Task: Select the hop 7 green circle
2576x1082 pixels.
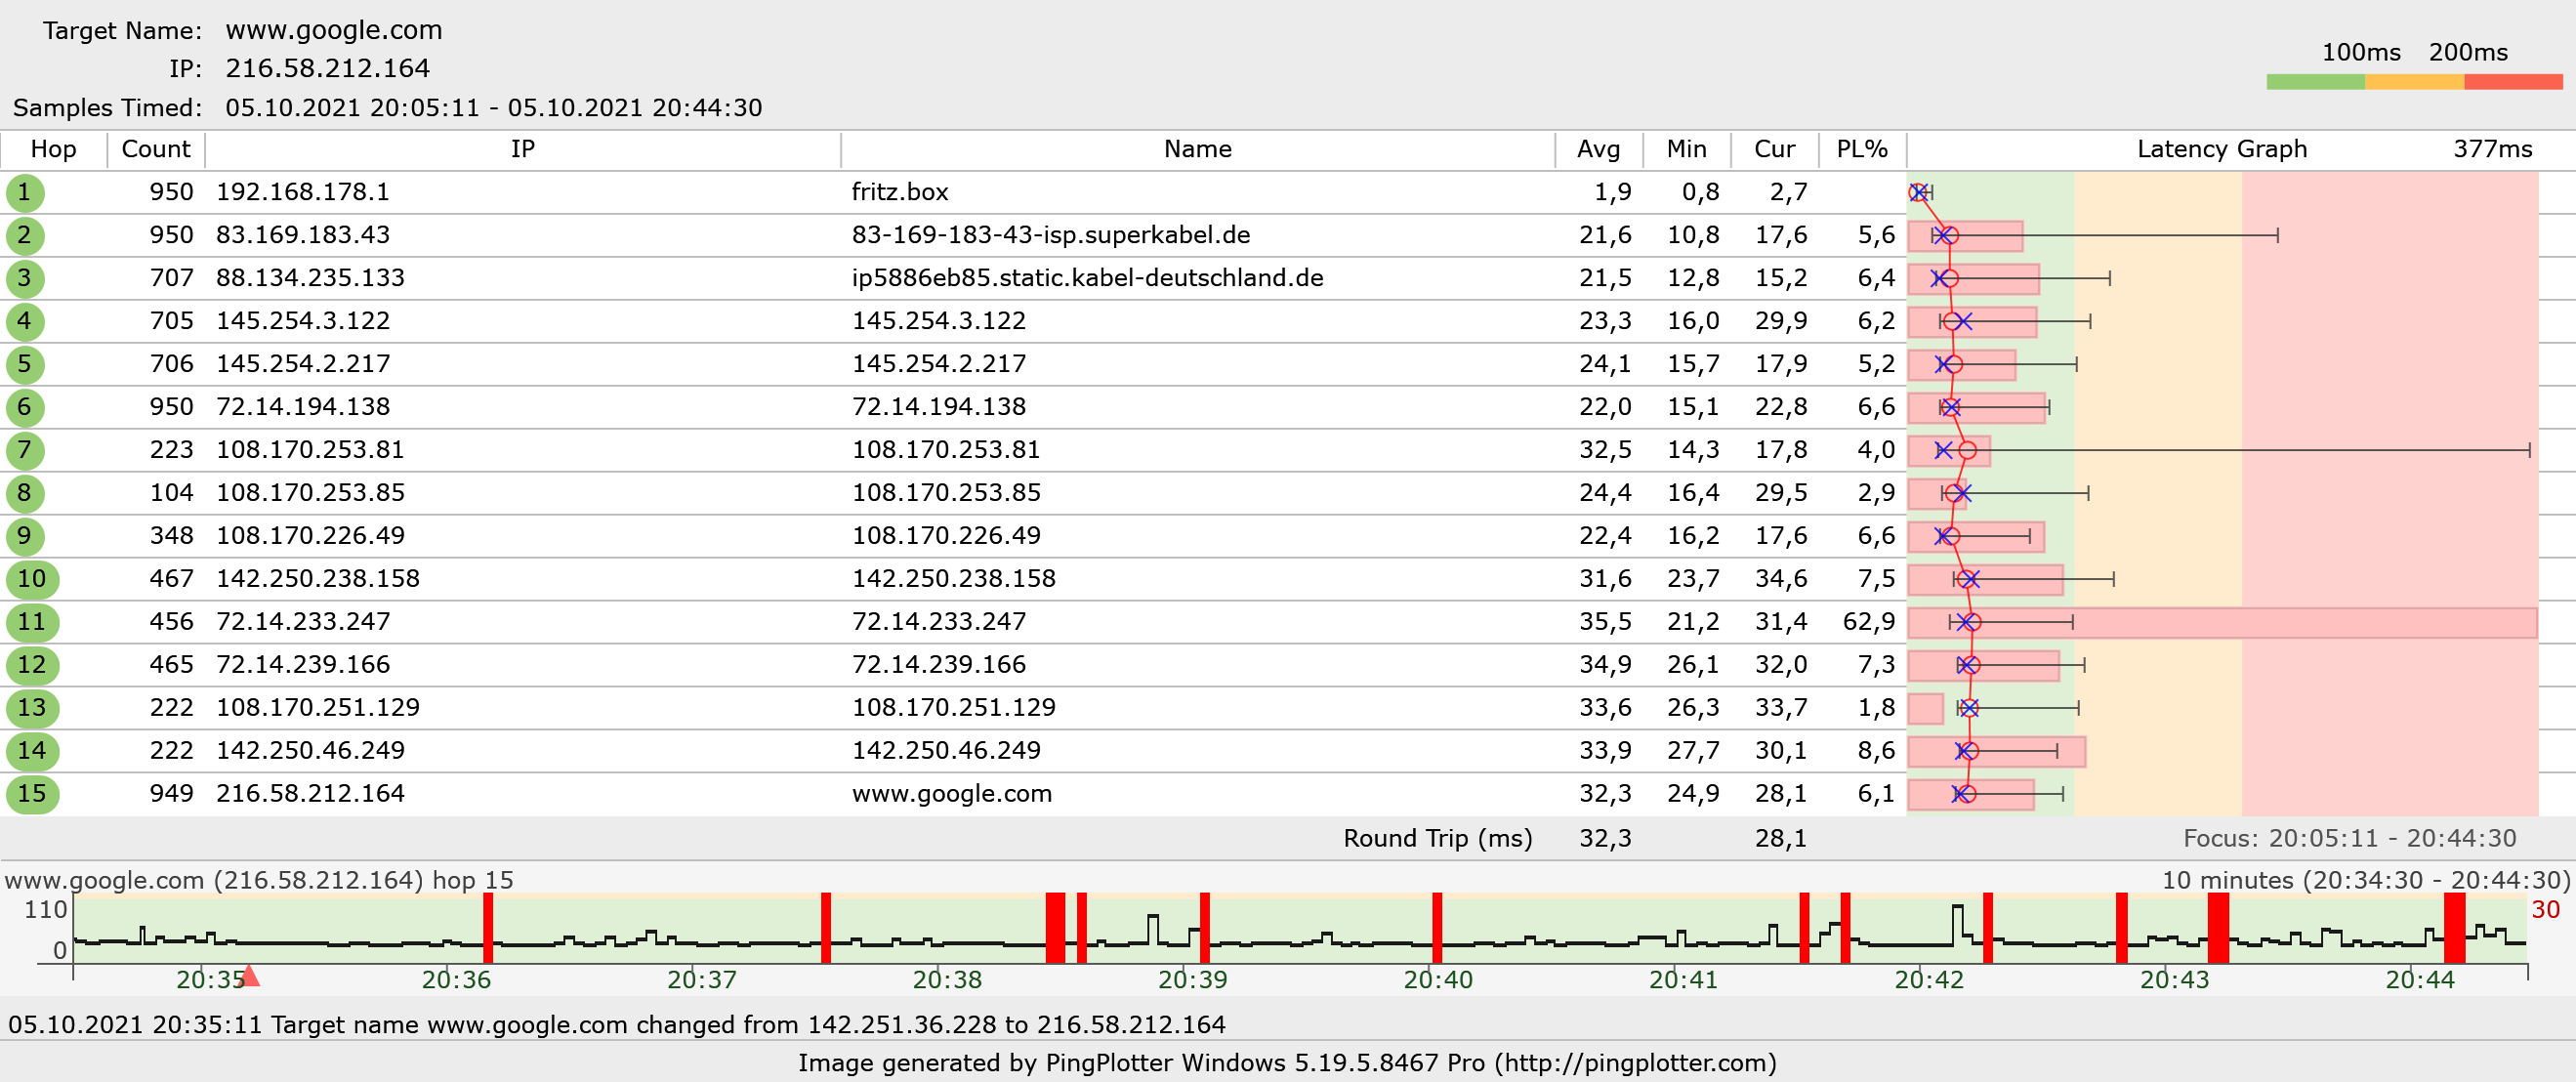Action: point(25,450)
